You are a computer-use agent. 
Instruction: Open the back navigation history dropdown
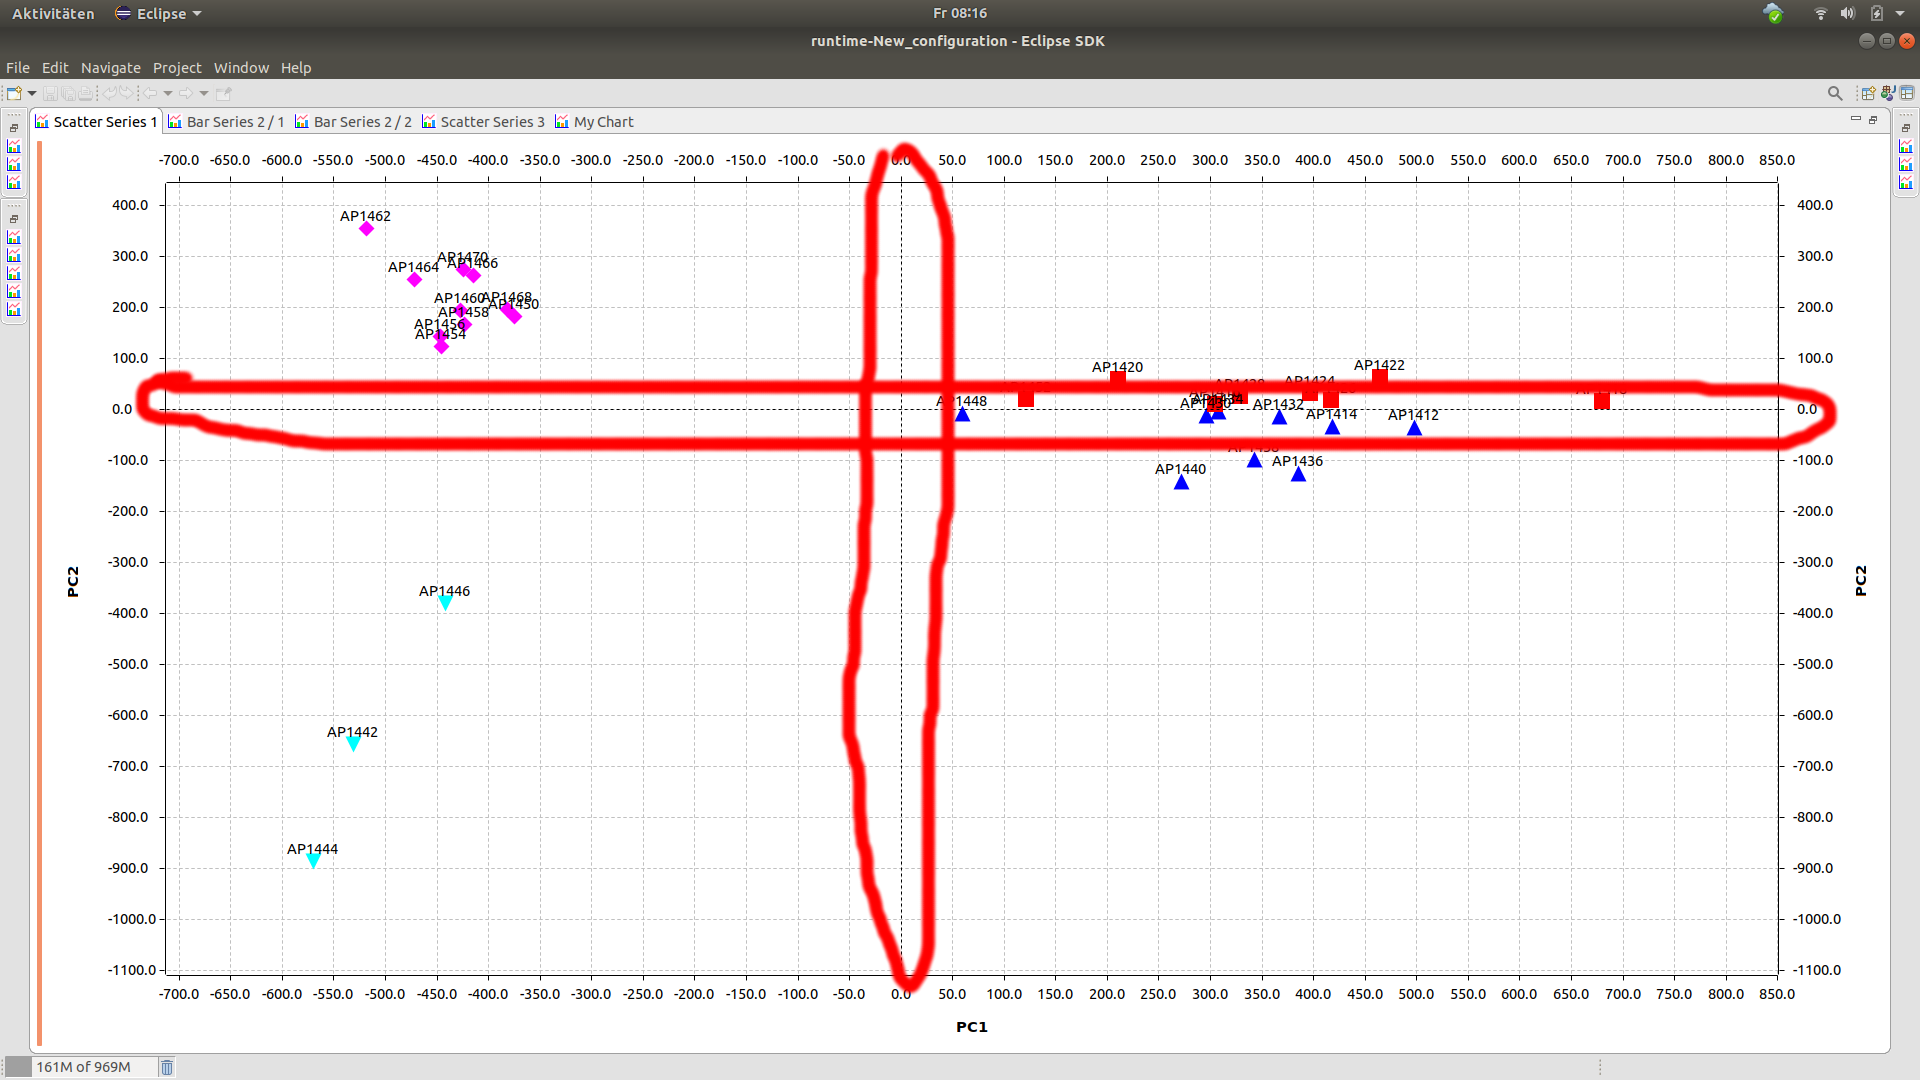(x=168, y=93)
